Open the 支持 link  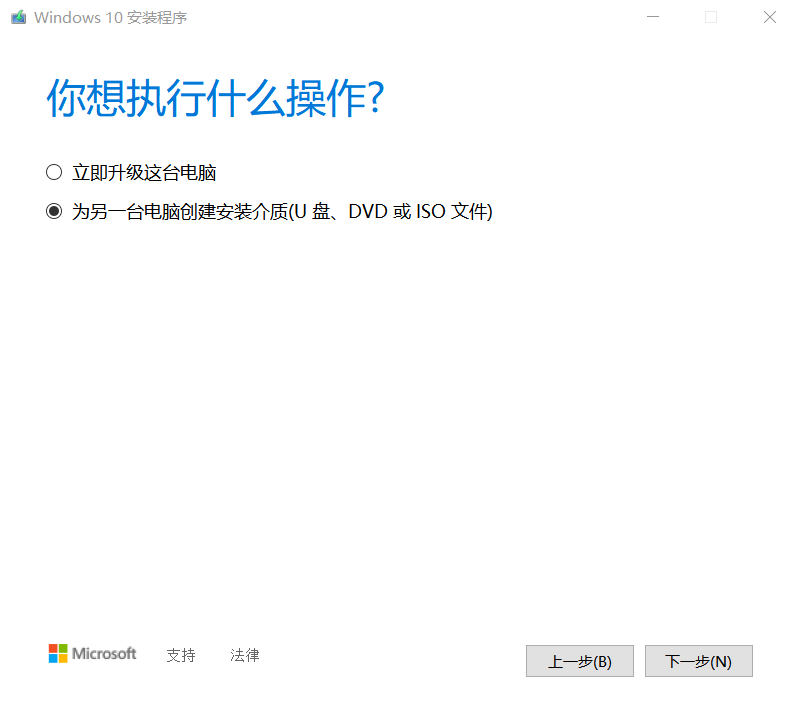tap(181, 655)
